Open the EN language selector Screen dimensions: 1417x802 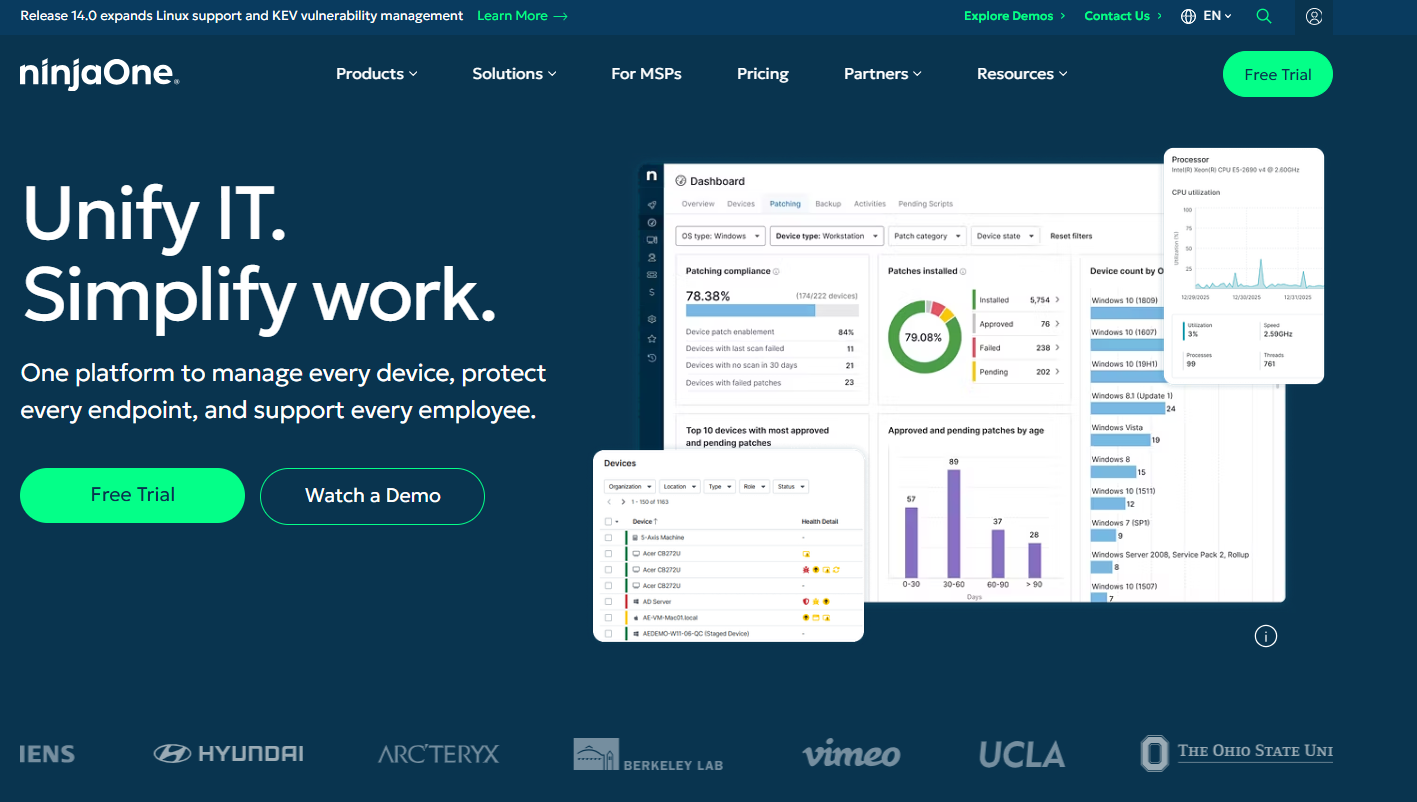pos(1206,16)
